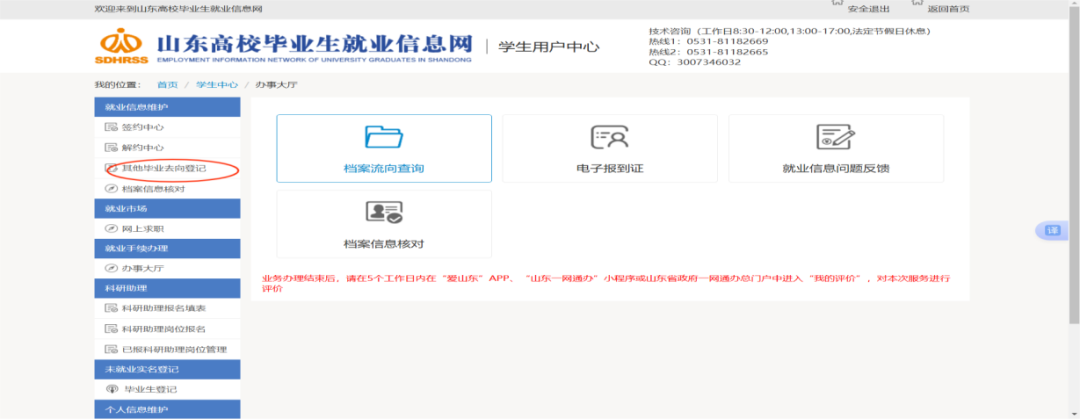This screenshot has width=1080, height=419.
Task: Open 档案信息核对 ID card icon tile
Action: (x=383, y=213)
